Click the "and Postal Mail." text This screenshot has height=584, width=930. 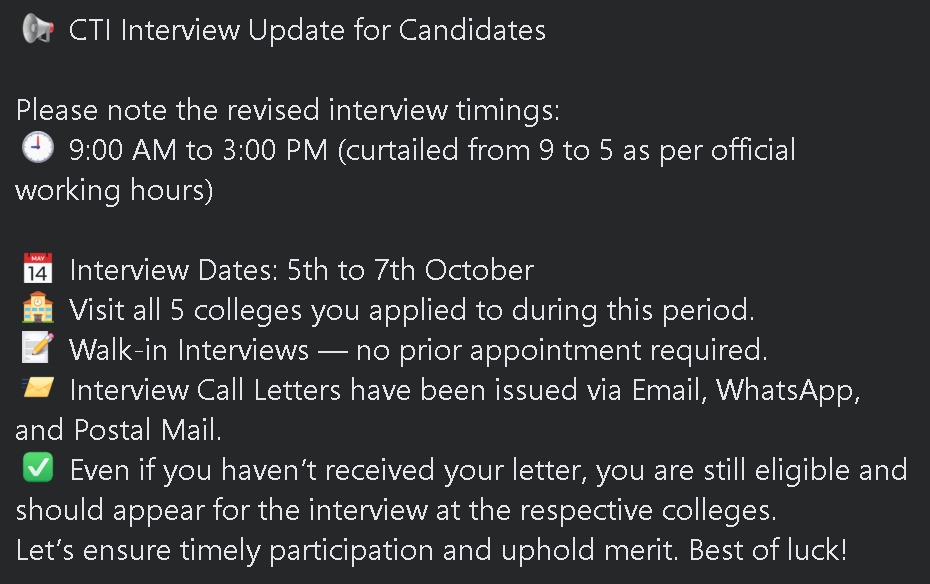[x=119, y=430]
